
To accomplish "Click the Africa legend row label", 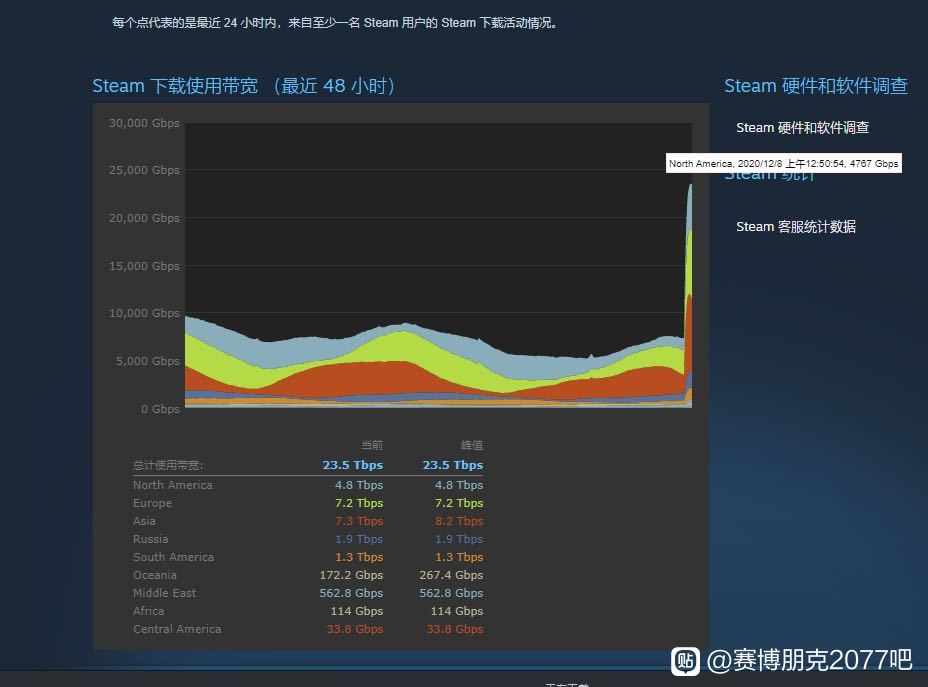I will (148, 611).
